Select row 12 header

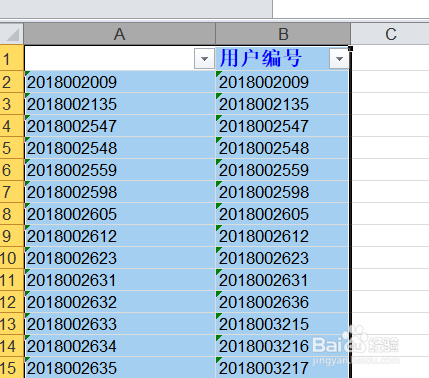tap(12, 302)
